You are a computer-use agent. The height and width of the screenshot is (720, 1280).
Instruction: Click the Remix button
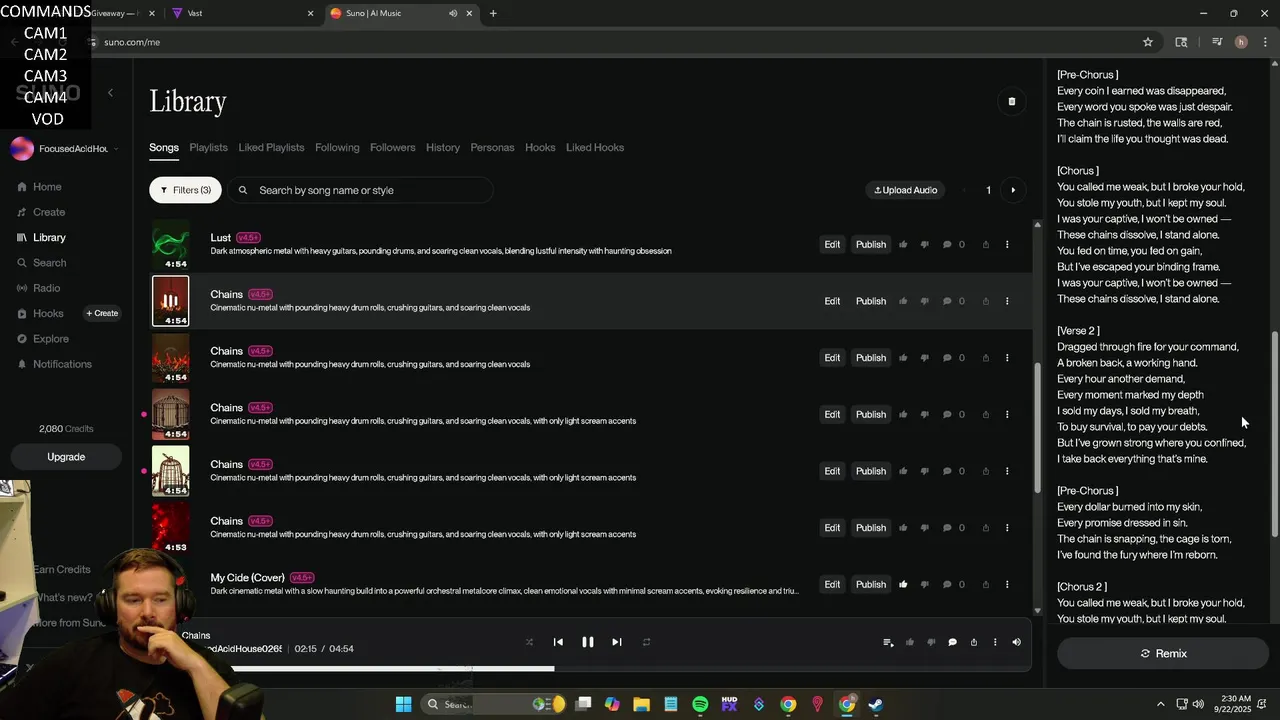tap(1163, 653)
